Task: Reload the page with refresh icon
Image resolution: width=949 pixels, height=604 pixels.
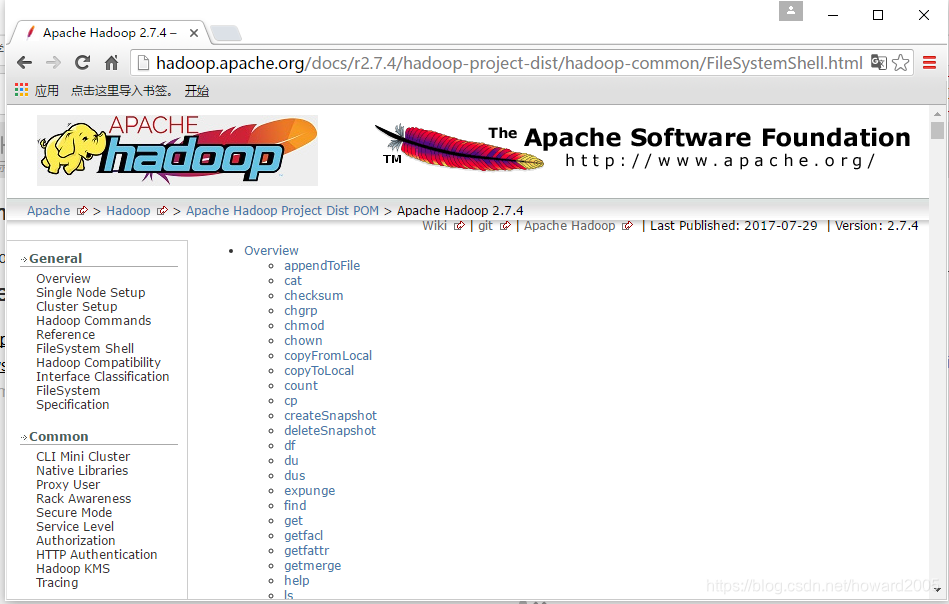Action: tap(82, 62)
